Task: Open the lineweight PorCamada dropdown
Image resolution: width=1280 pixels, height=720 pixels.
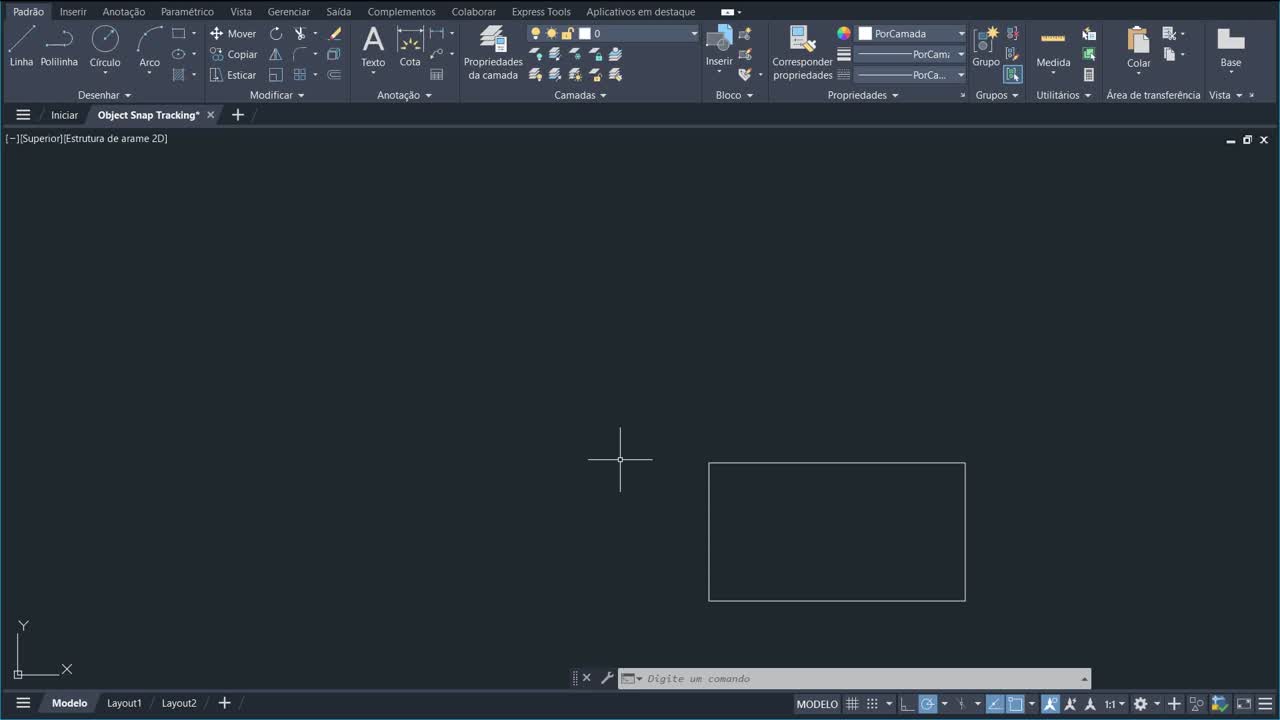Action: (912, 54)
